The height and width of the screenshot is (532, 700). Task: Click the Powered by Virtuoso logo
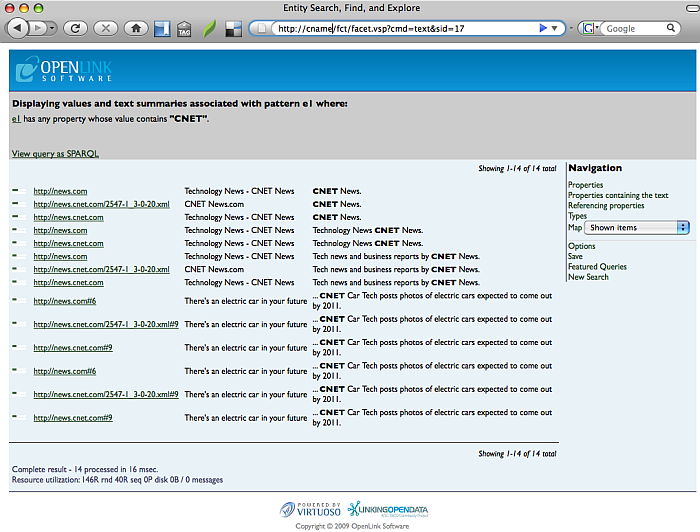310,510
